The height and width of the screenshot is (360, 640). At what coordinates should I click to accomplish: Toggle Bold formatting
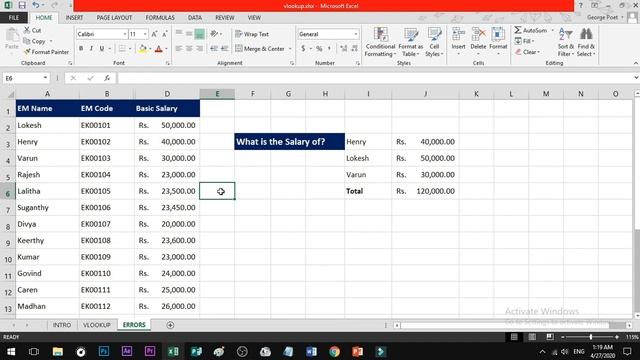[x=81, y=49]
